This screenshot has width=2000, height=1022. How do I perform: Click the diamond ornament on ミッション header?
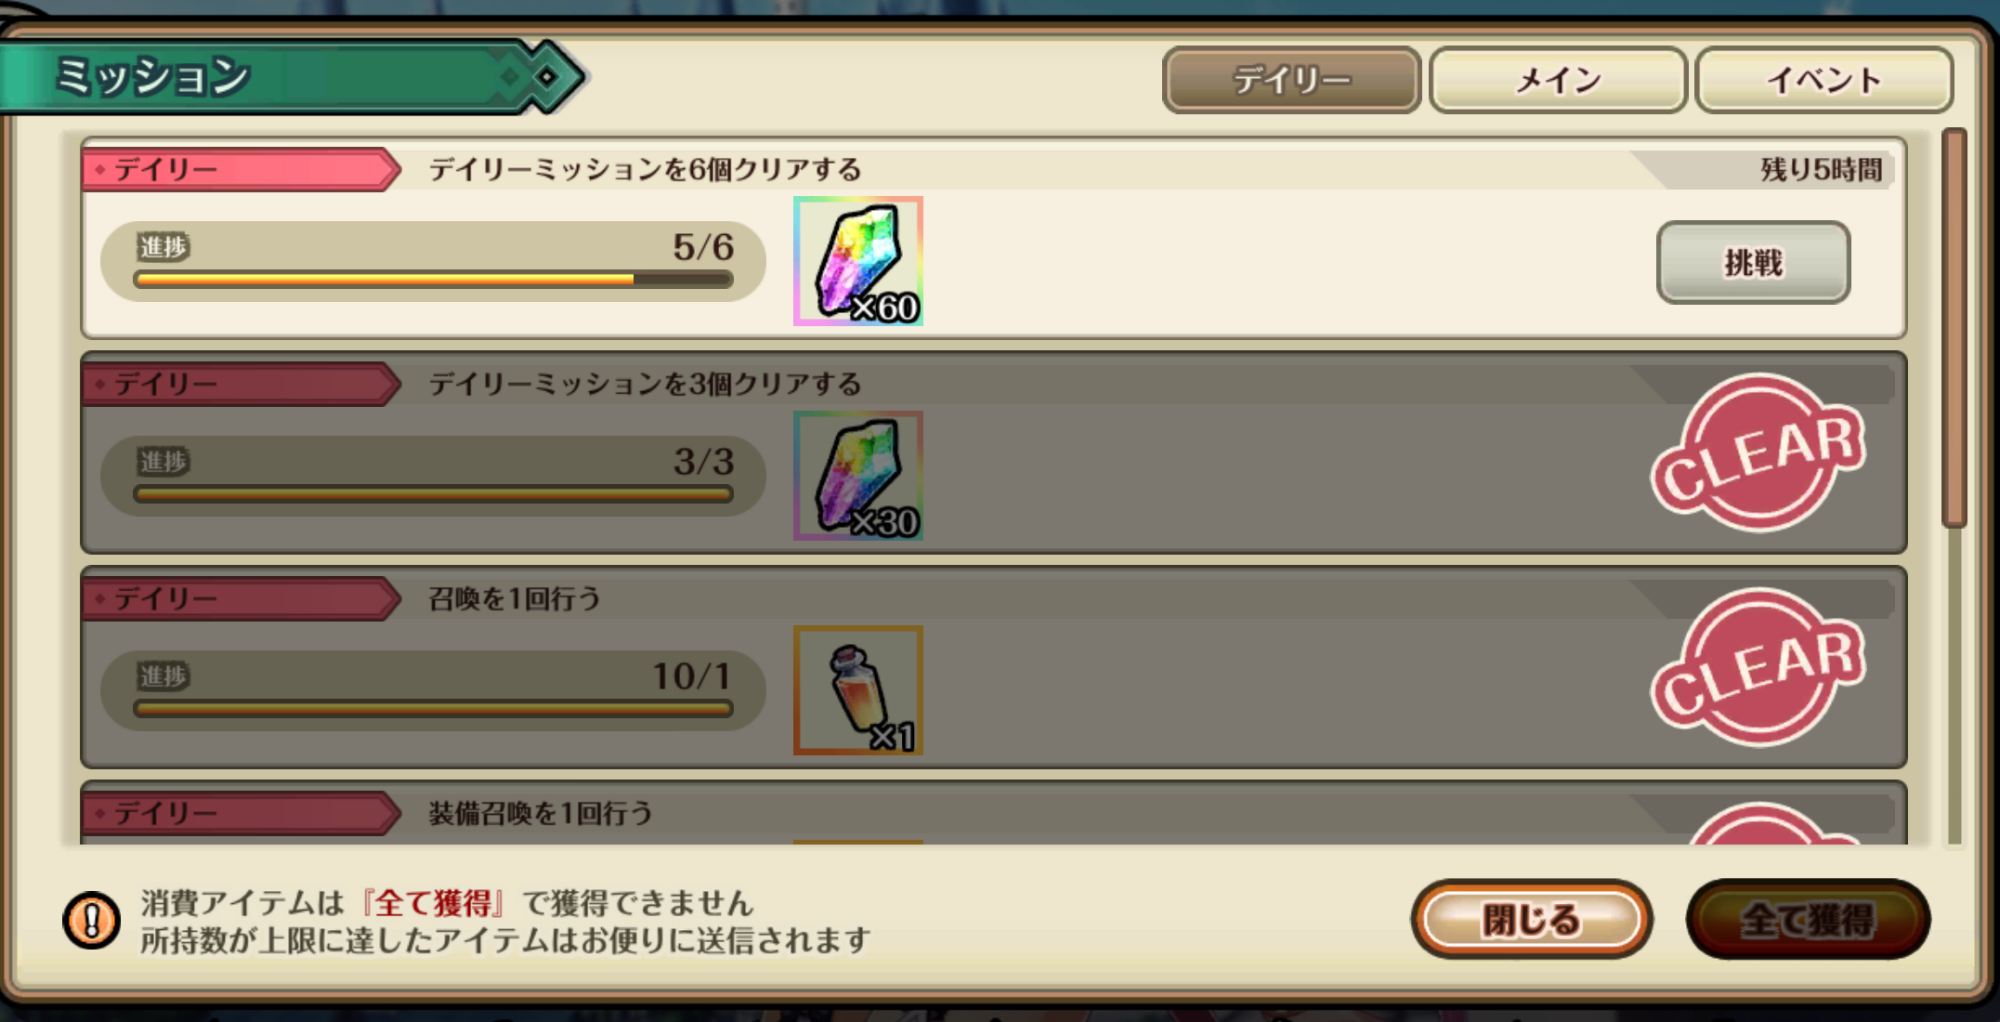(545, 76)
